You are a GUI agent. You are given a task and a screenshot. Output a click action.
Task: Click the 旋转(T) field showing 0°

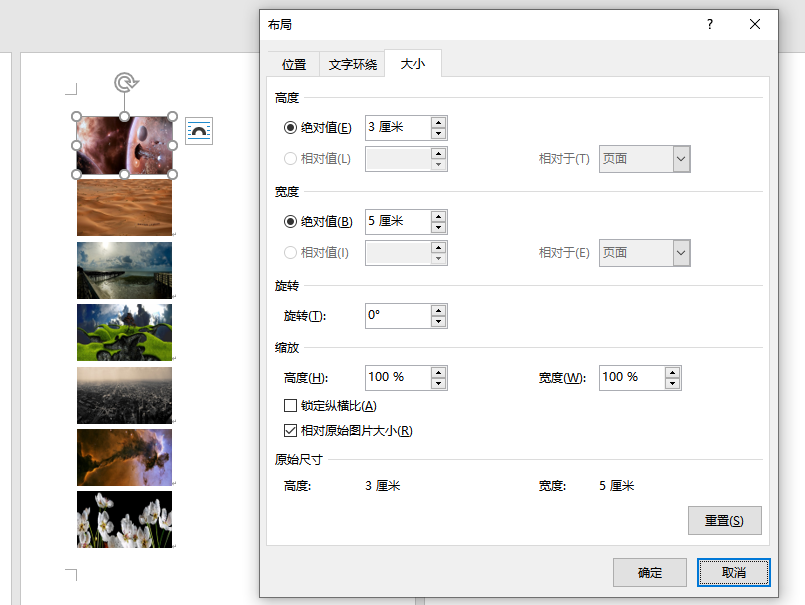[x=398, y=316]
